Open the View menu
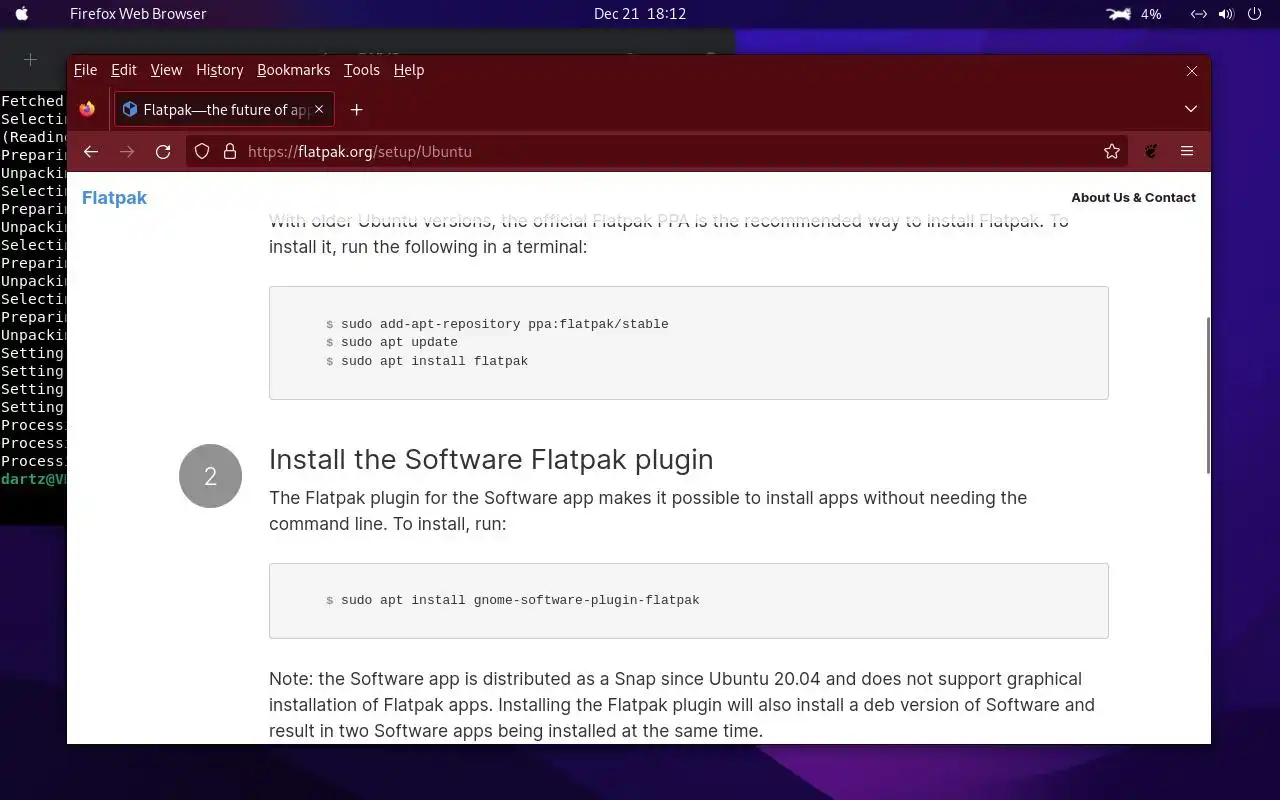 tap(166, 70)
